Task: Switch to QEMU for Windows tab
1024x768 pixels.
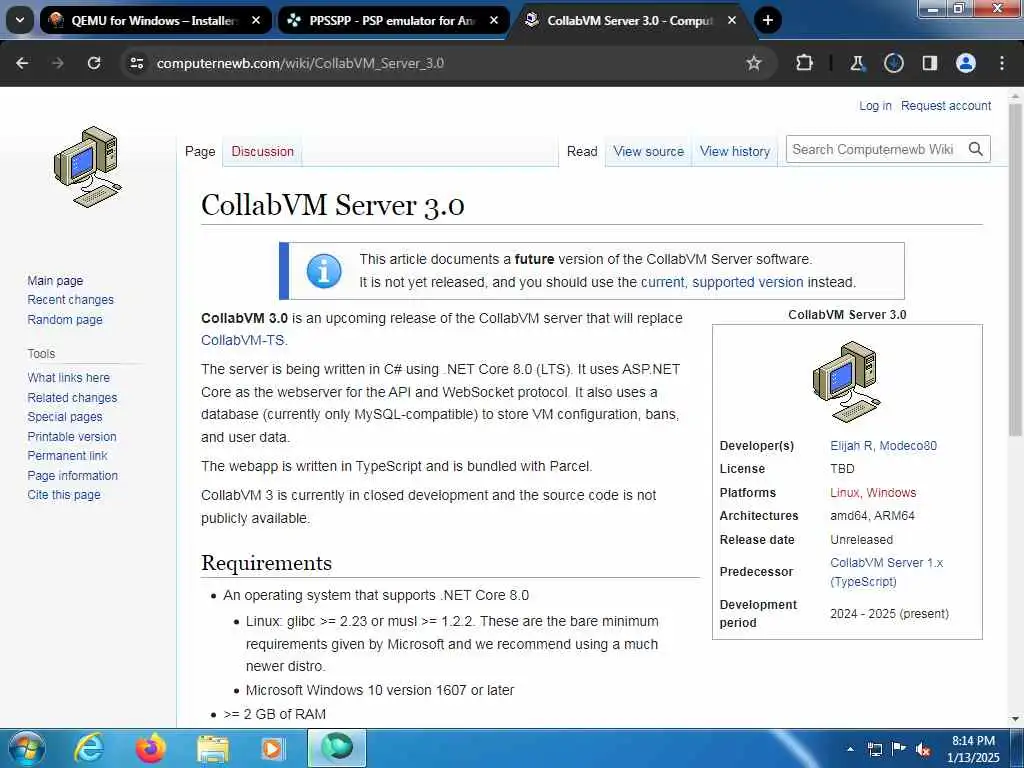Action: [x=155, y=20]
